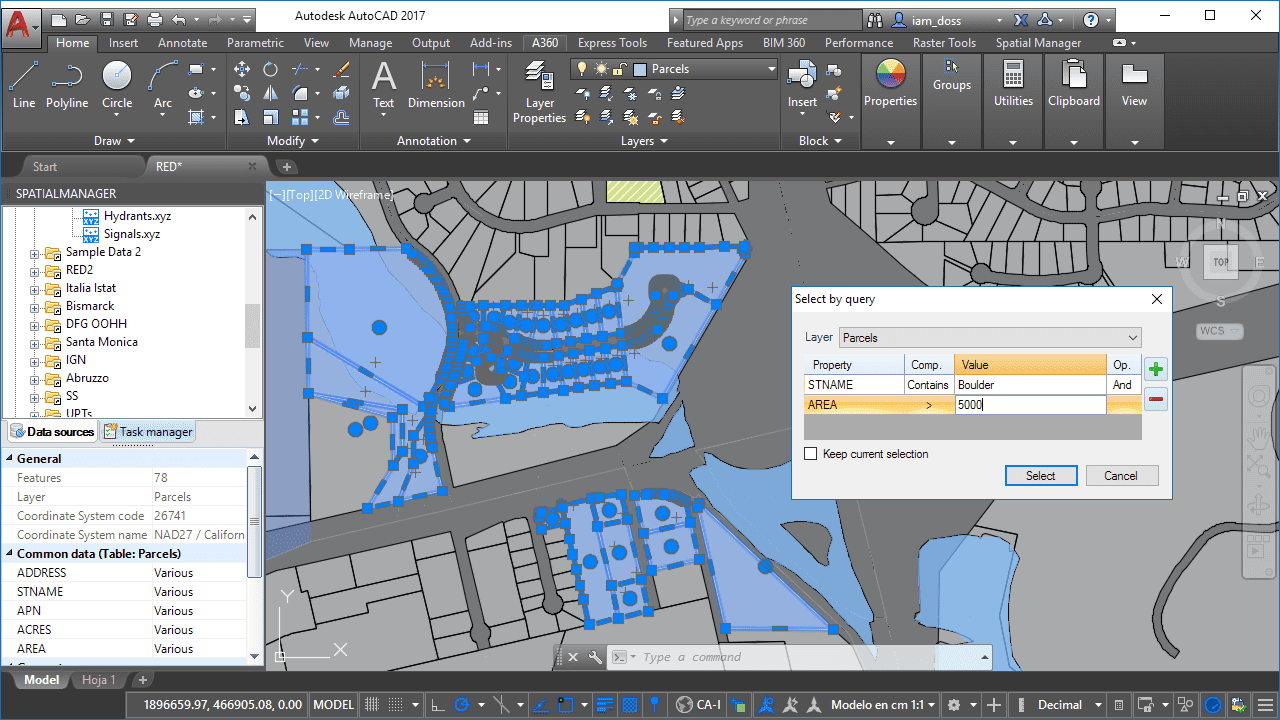
Task: Select the Arc tool
Action: click(x=163, y=85)
